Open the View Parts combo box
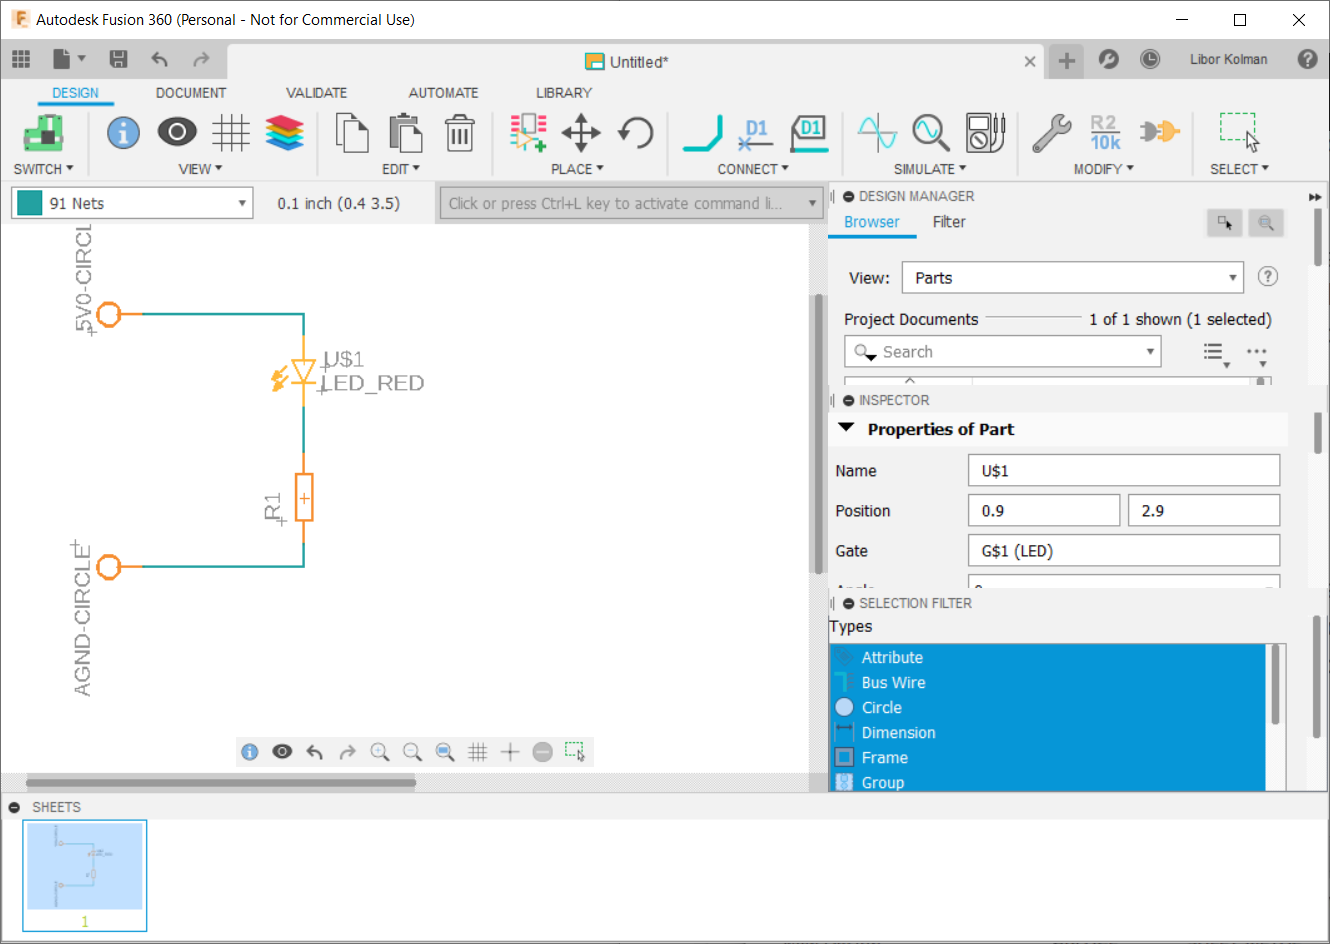This screenshot has width=1330, height=944. point(1072,278)
